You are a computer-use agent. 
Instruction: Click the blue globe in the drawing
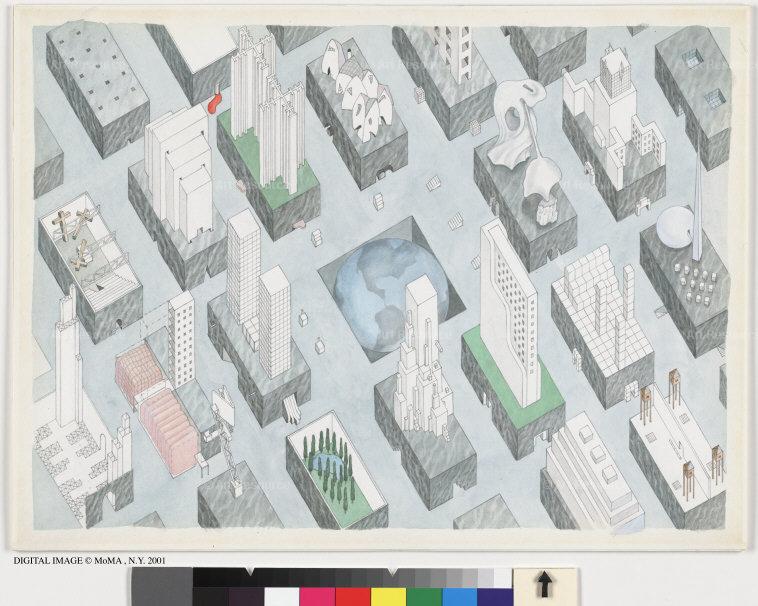[390, 294]
